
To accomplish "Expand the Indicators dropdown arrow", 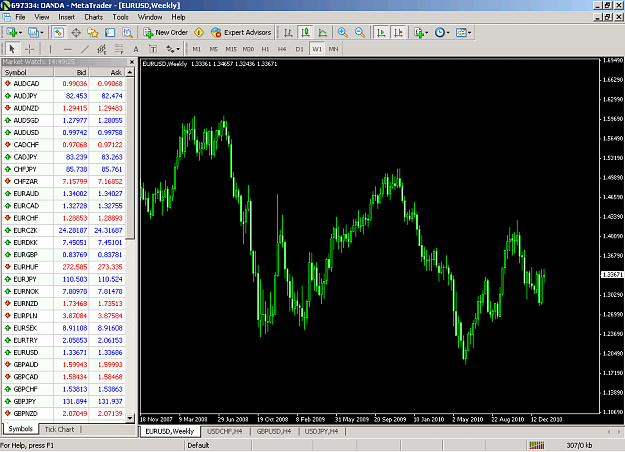I will (x=426, y=33).
